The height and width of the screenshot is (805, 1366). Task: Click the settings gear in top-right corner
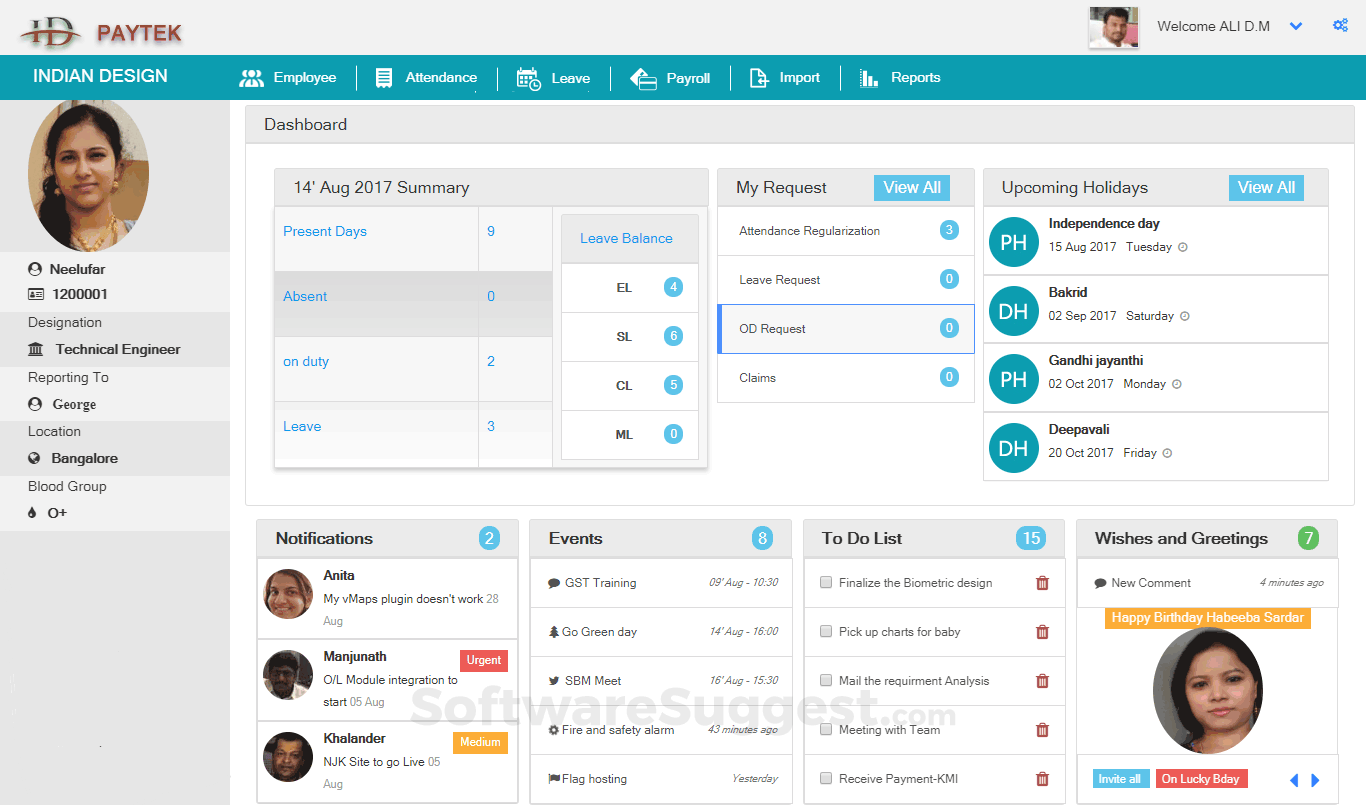1340,25
